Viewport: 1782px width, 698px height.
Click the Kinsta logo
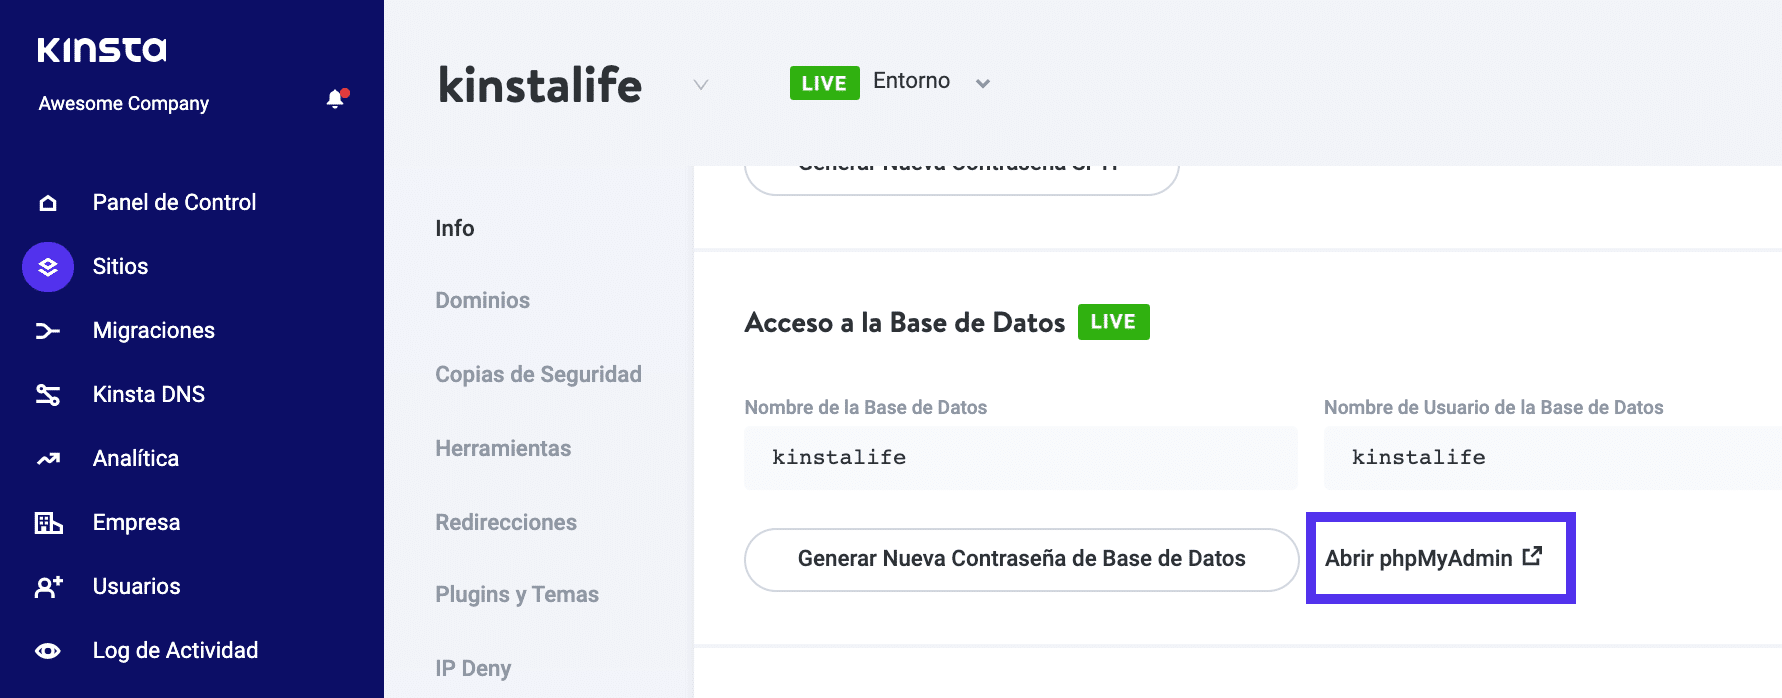(x=102, y=50)
